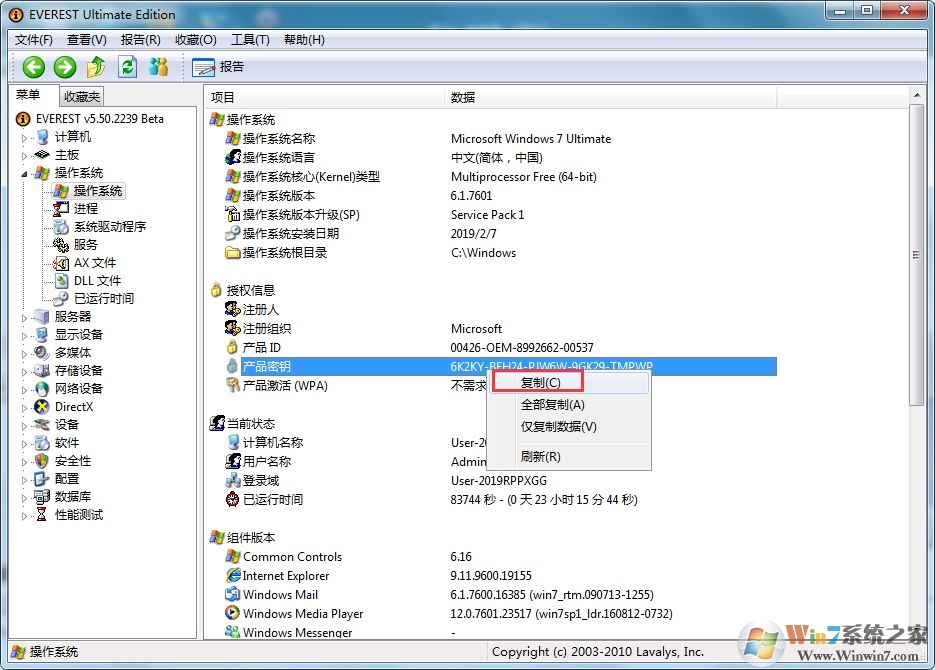Viewport: 935px width, 670px height.
Task: Expand the 网络设备 tree node
Action: (25, 389)
